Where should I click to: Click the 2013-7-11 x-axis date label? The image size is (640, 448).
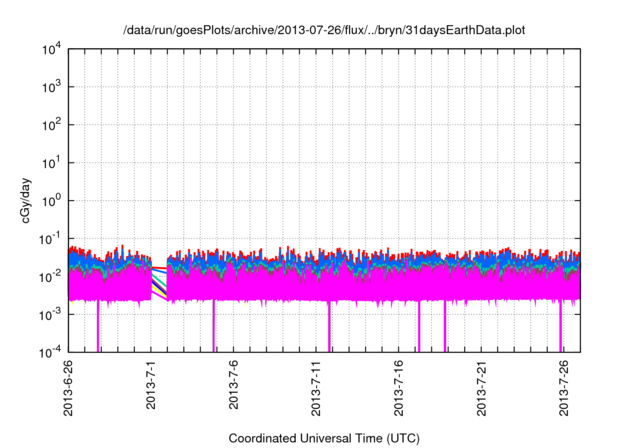[316, 388]
